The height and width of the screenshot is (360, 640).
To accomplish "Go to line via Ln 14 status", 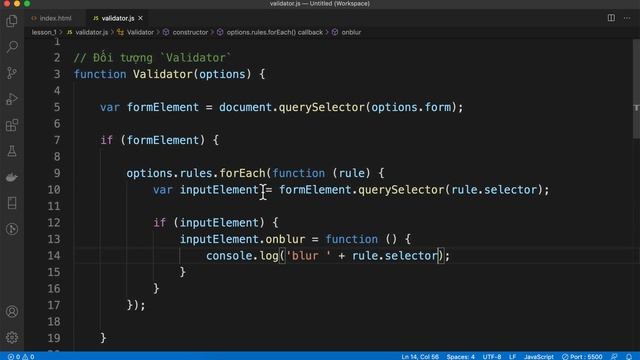I will 420,356.
